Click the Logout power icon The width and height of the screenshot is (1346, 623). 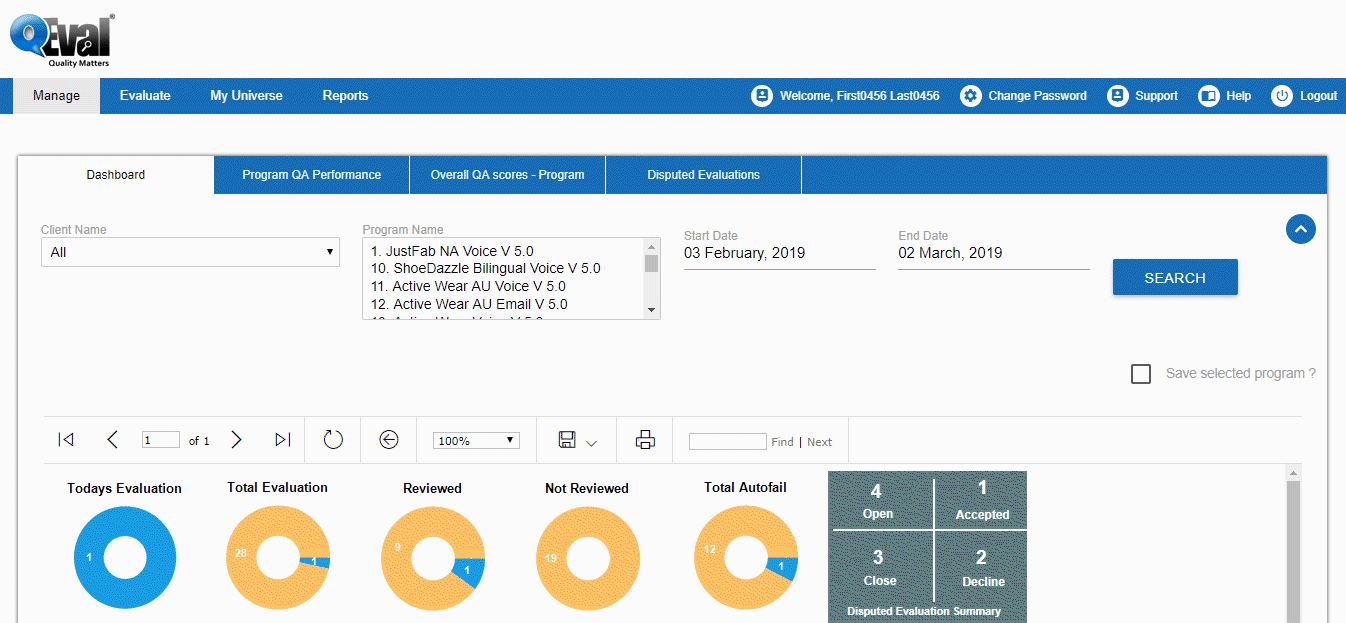click(x=1281, y=96)
